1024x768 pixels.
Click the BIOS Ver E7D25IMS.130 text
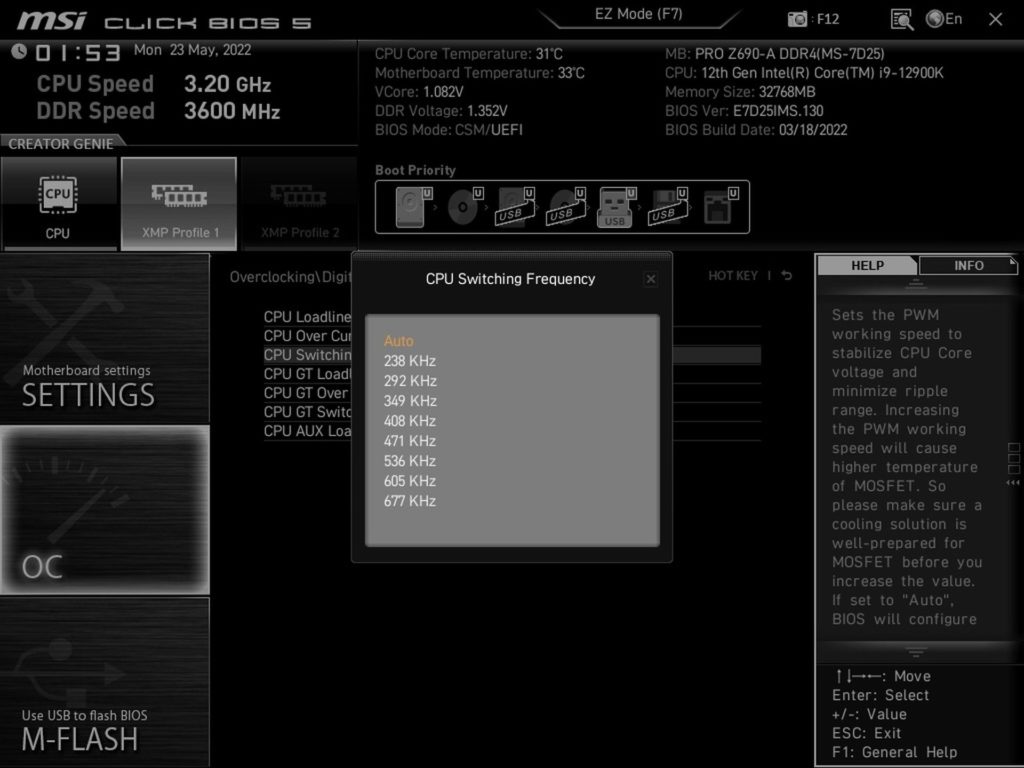[x=744, y=111]
